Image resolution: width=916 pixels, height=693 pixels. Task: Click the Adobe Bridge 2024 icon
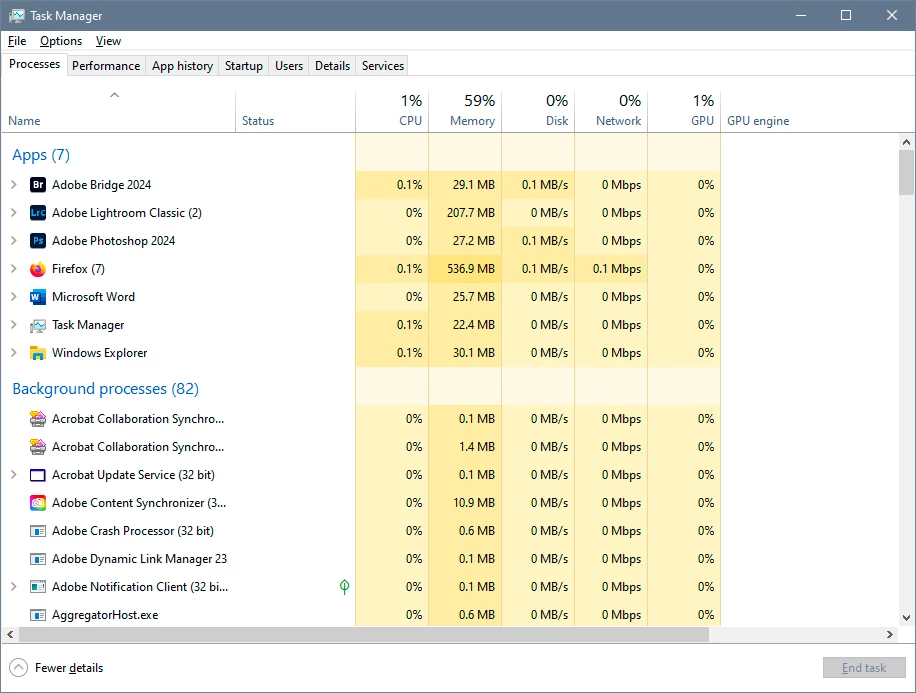pos(37,185)
